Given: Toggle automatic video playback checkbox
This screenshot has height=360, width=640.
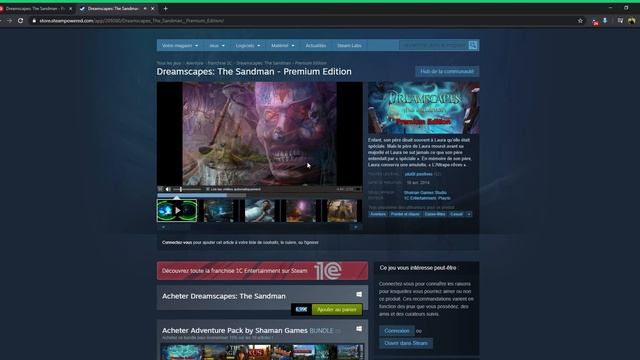Looking at the screenshot, I should coord(208,189).
